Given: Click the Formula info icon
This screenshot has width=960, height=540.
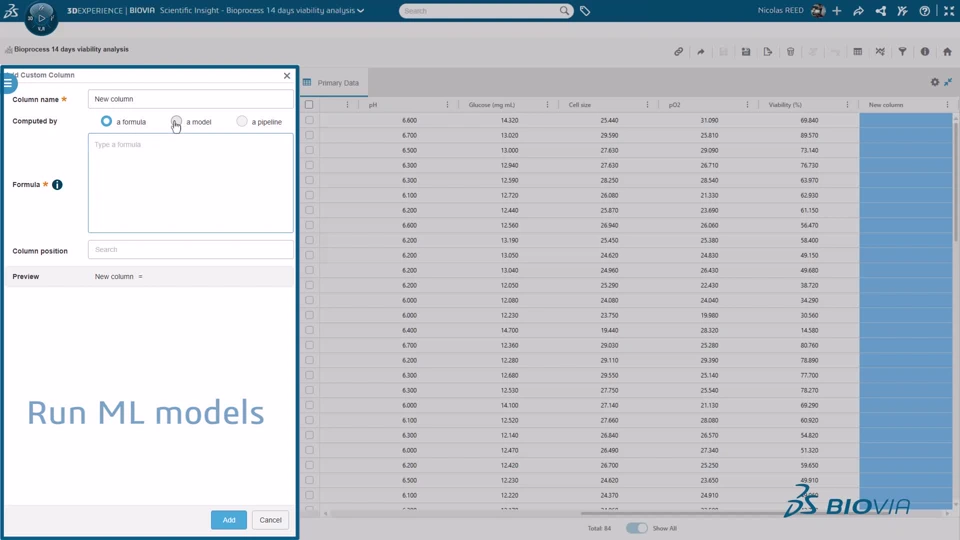Looking at the screenshot, I should [57, 184].
